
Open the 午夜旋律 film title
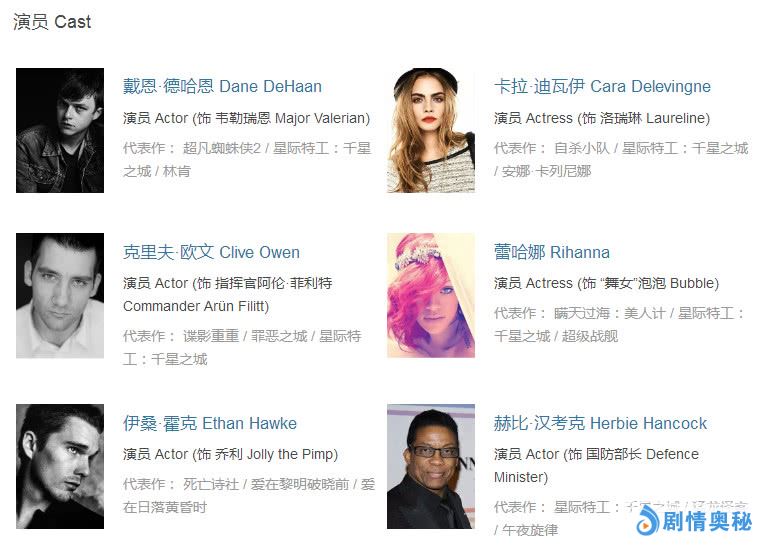pyautogui.click(x=530, y=531)
